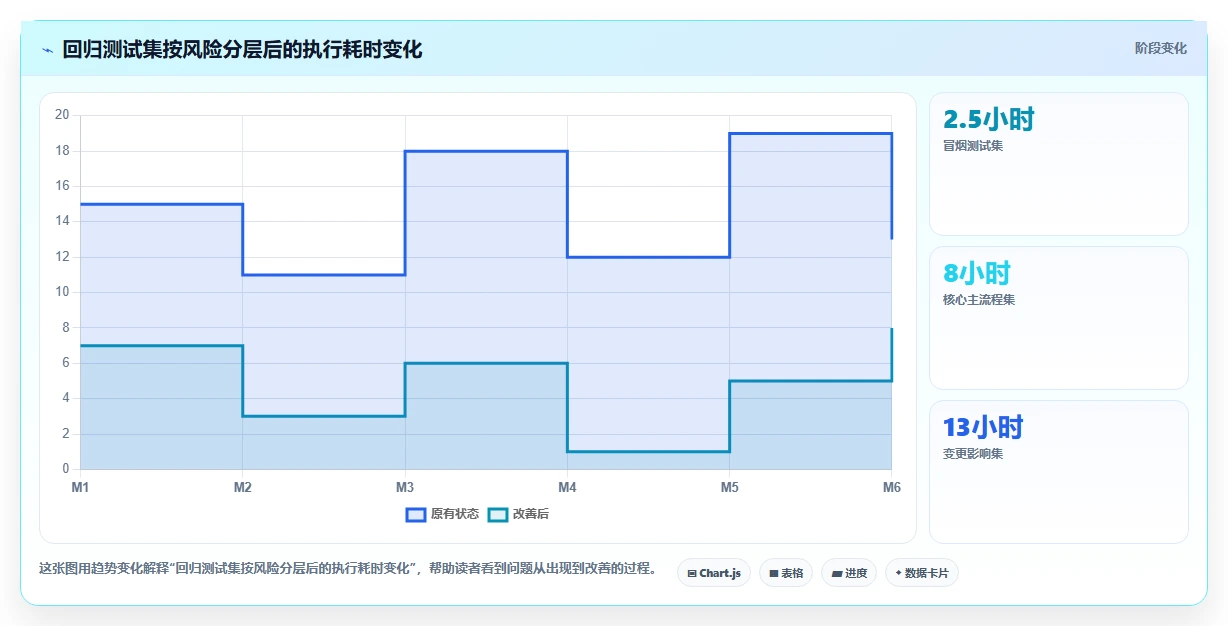1228x626 pixels.
Task: Click the M3 x-axis label
Action: click(405, 487)
